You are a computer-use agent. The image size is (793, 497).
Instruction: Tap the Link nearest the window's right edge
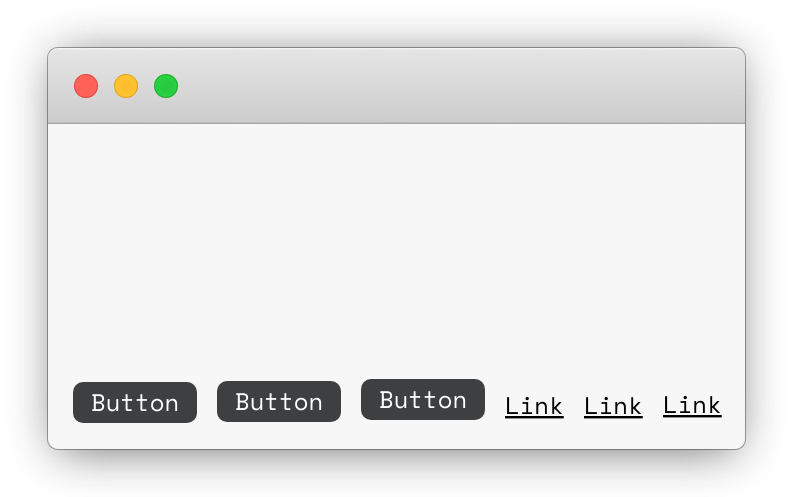[692, 405]
